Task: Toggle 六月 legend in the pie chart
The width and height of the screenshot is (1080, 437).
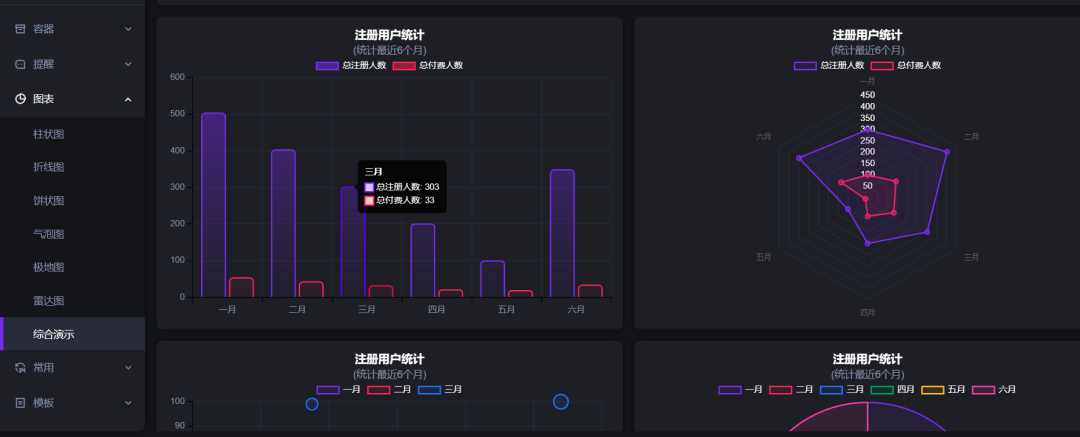Action: tap(995, 389)
